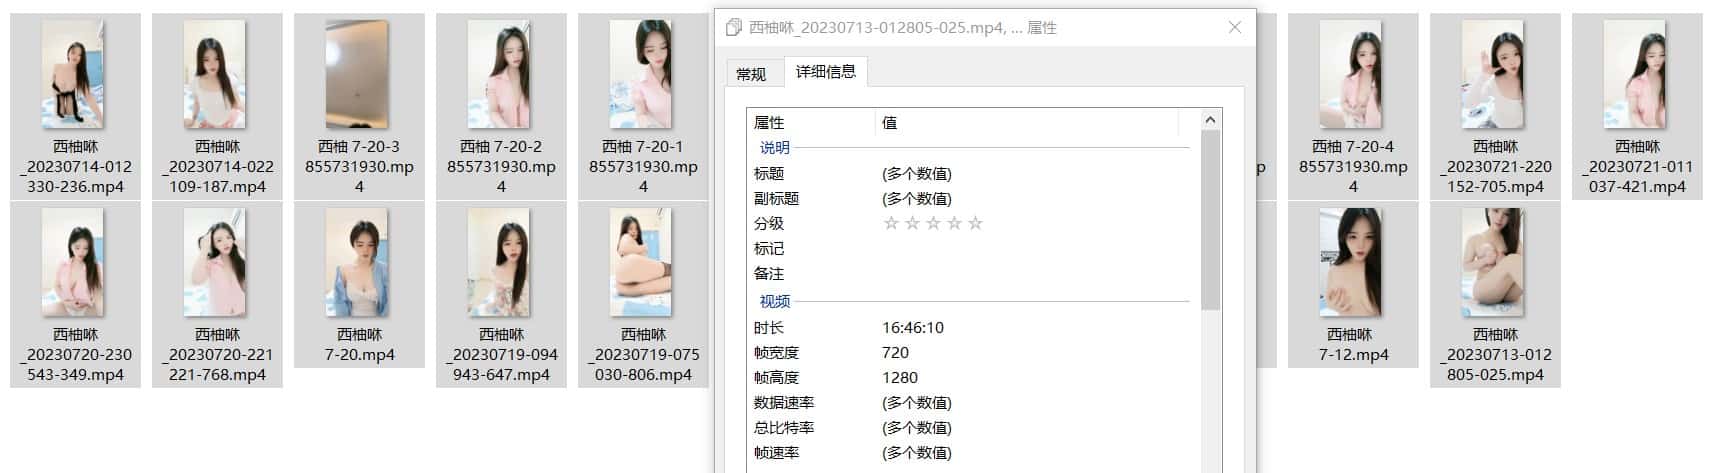Click the 属性 column header

(x=811, y=122)
